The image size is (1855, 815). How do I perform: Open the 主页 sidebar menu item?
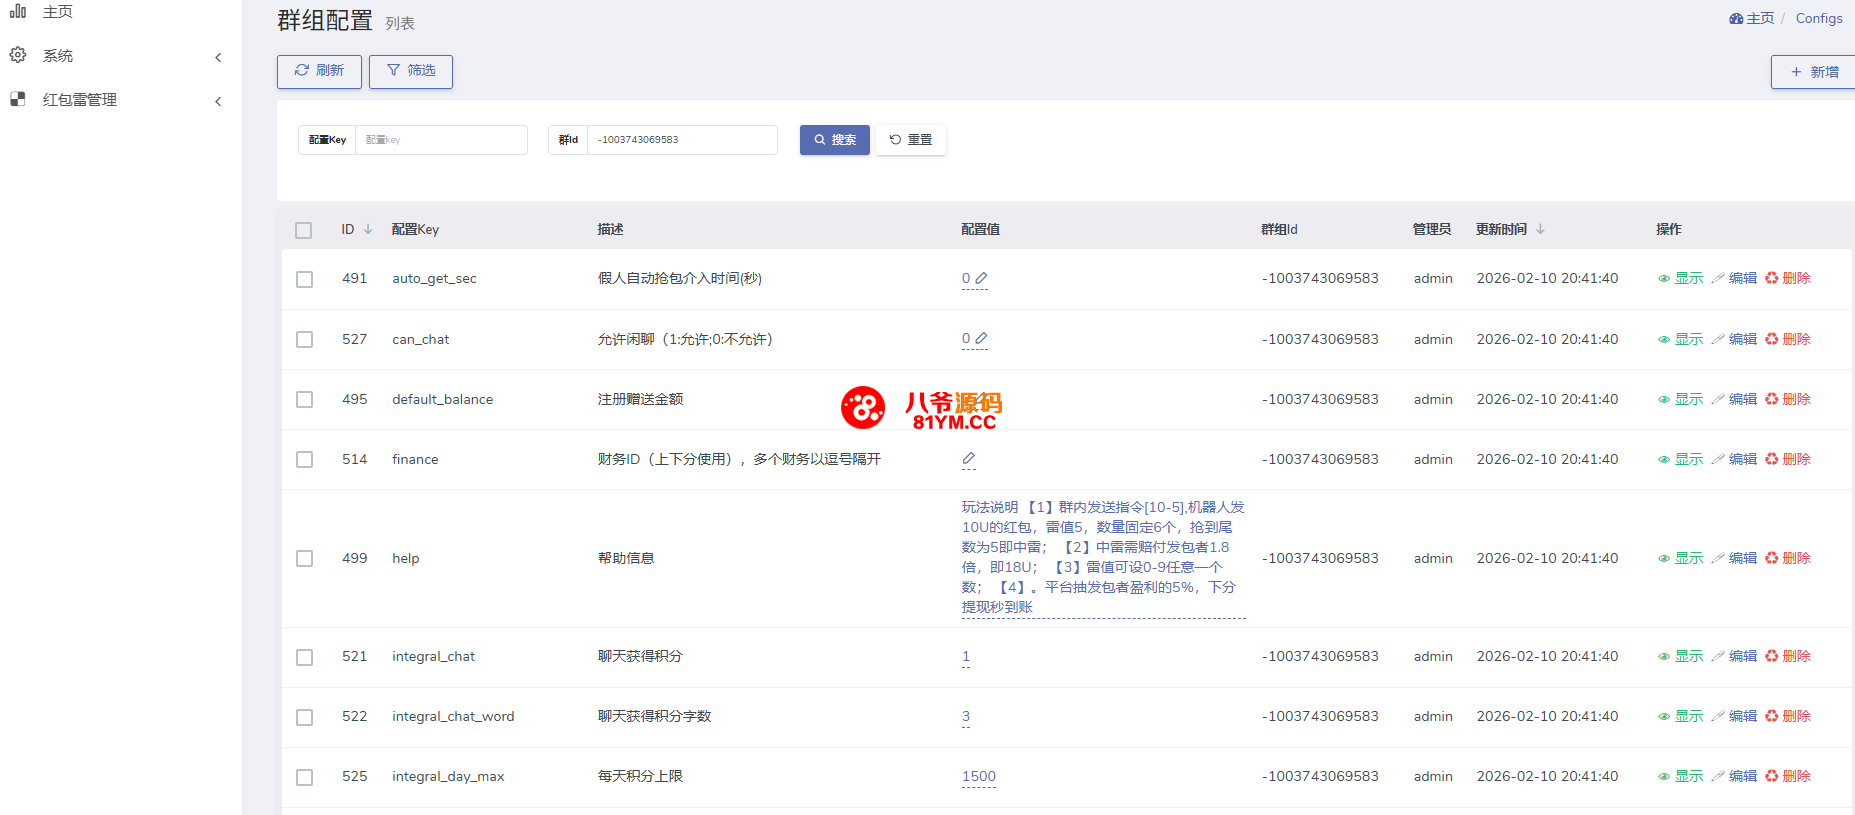click(57, 12)
